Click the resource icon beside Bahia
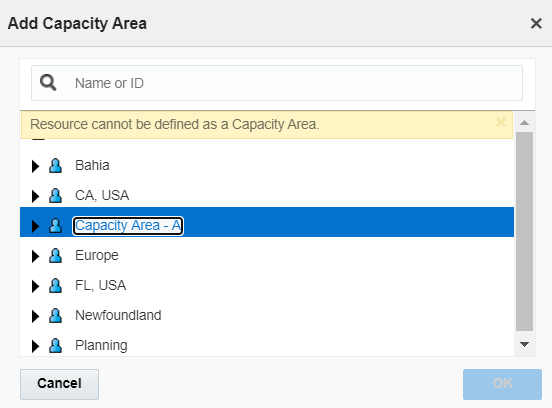 click(55, 165)
